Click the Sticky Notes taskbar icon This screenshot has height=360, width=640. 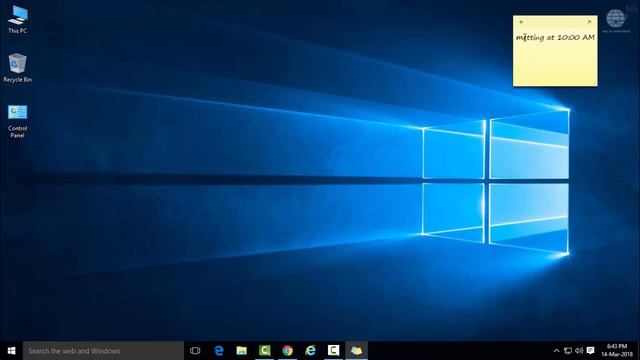[x=356, y=351]
